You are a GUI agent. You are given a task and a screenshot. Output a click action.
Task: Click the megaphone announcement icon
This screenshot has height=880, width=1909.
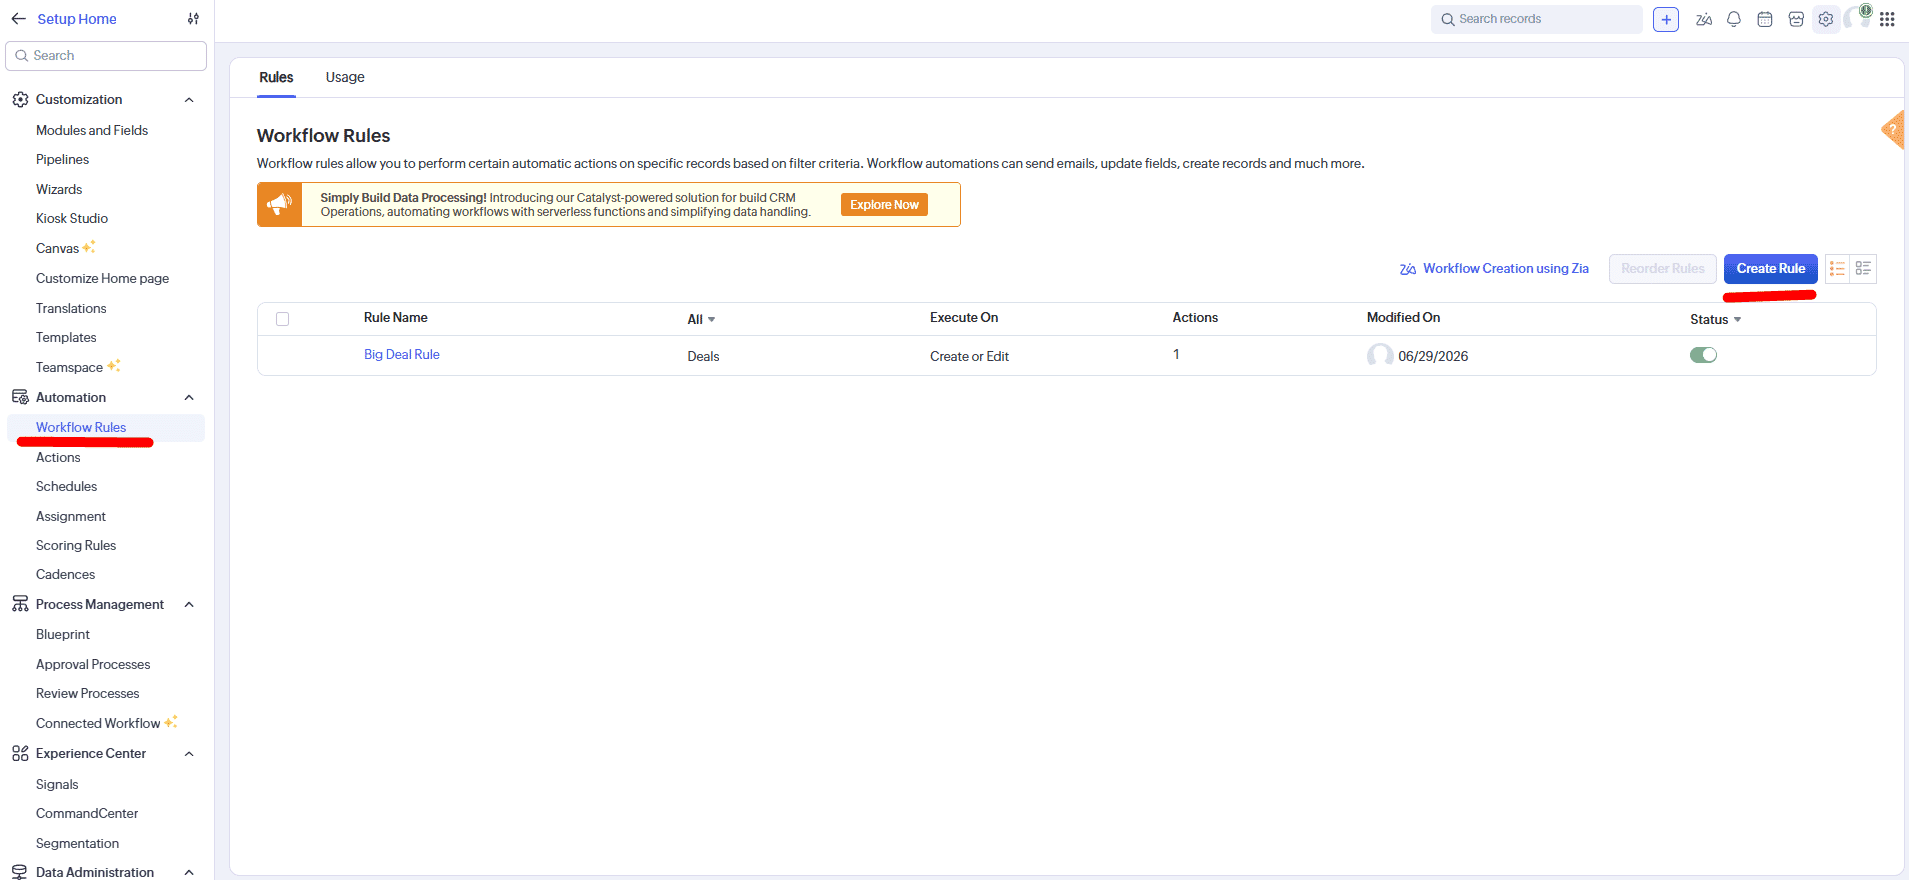click(279, 204)
